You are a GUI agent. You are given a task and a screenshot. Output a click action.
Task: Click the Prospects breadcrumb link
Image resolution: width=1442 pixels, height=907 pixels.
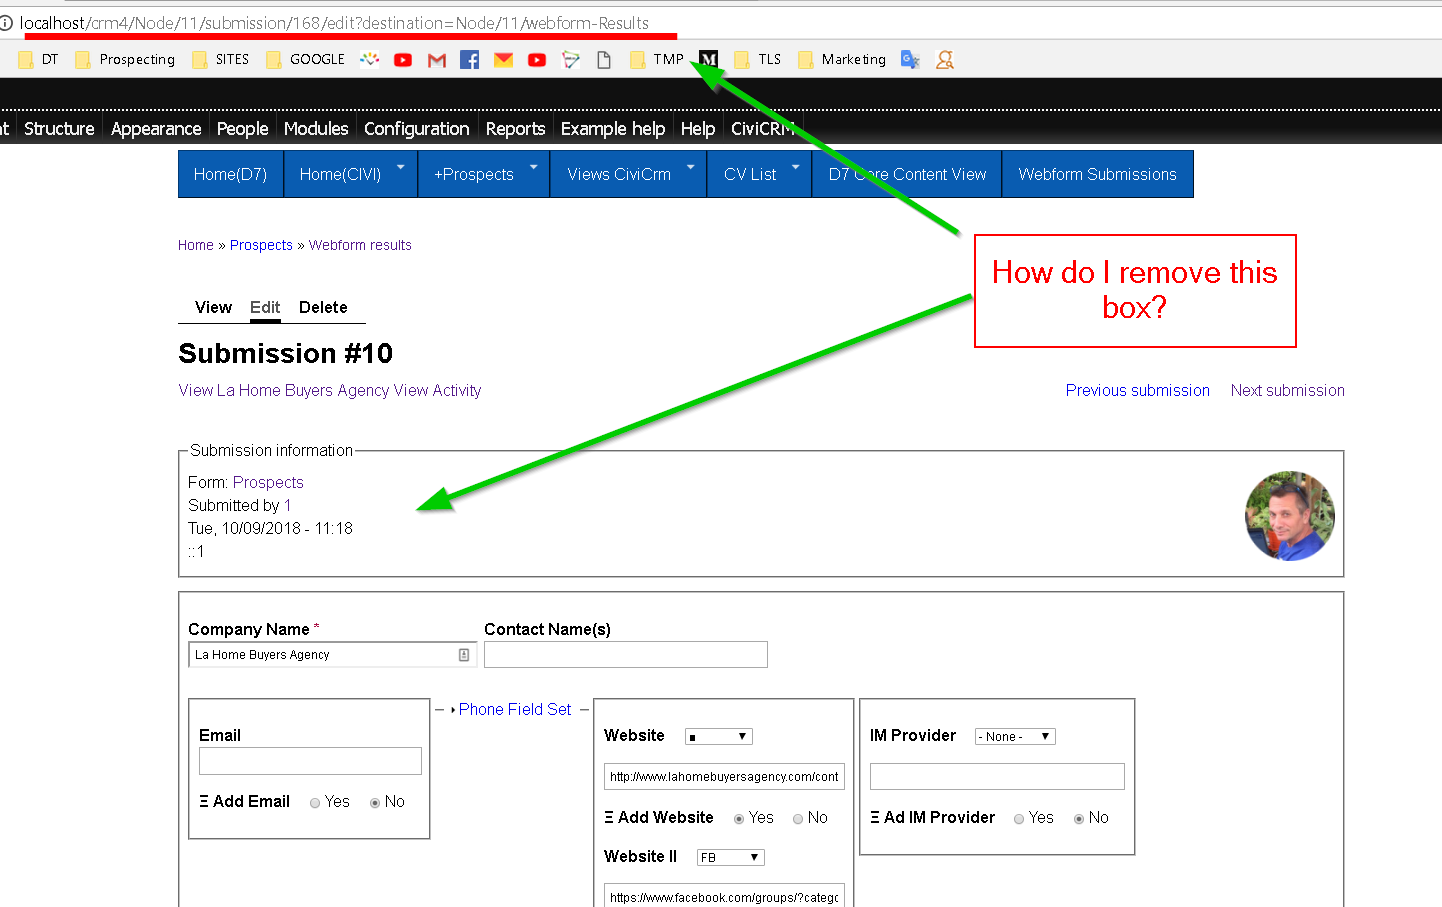click(x=261, y=245)
